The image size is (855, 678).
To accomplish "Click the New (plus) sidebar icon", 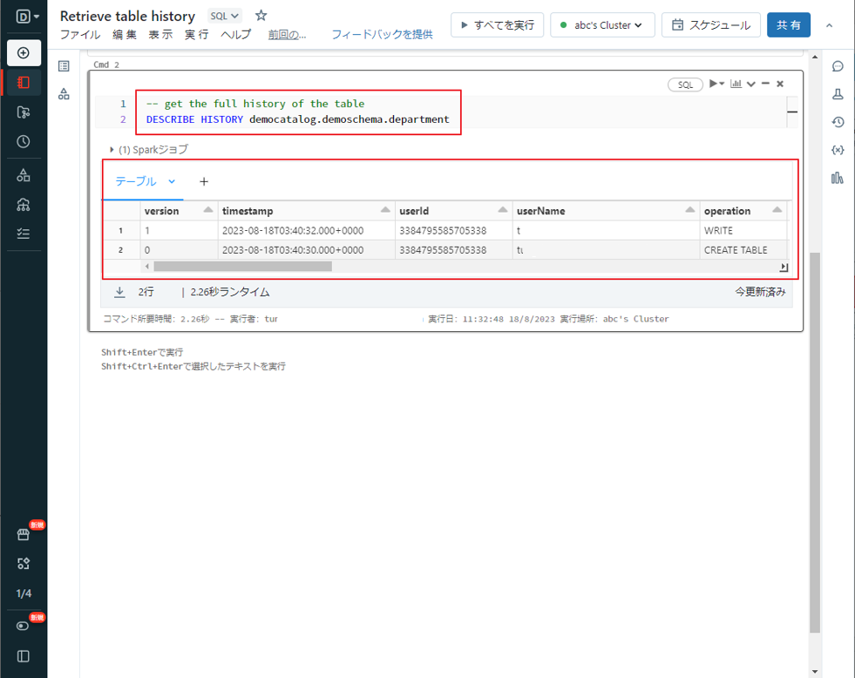I will [x=23, y=53].
